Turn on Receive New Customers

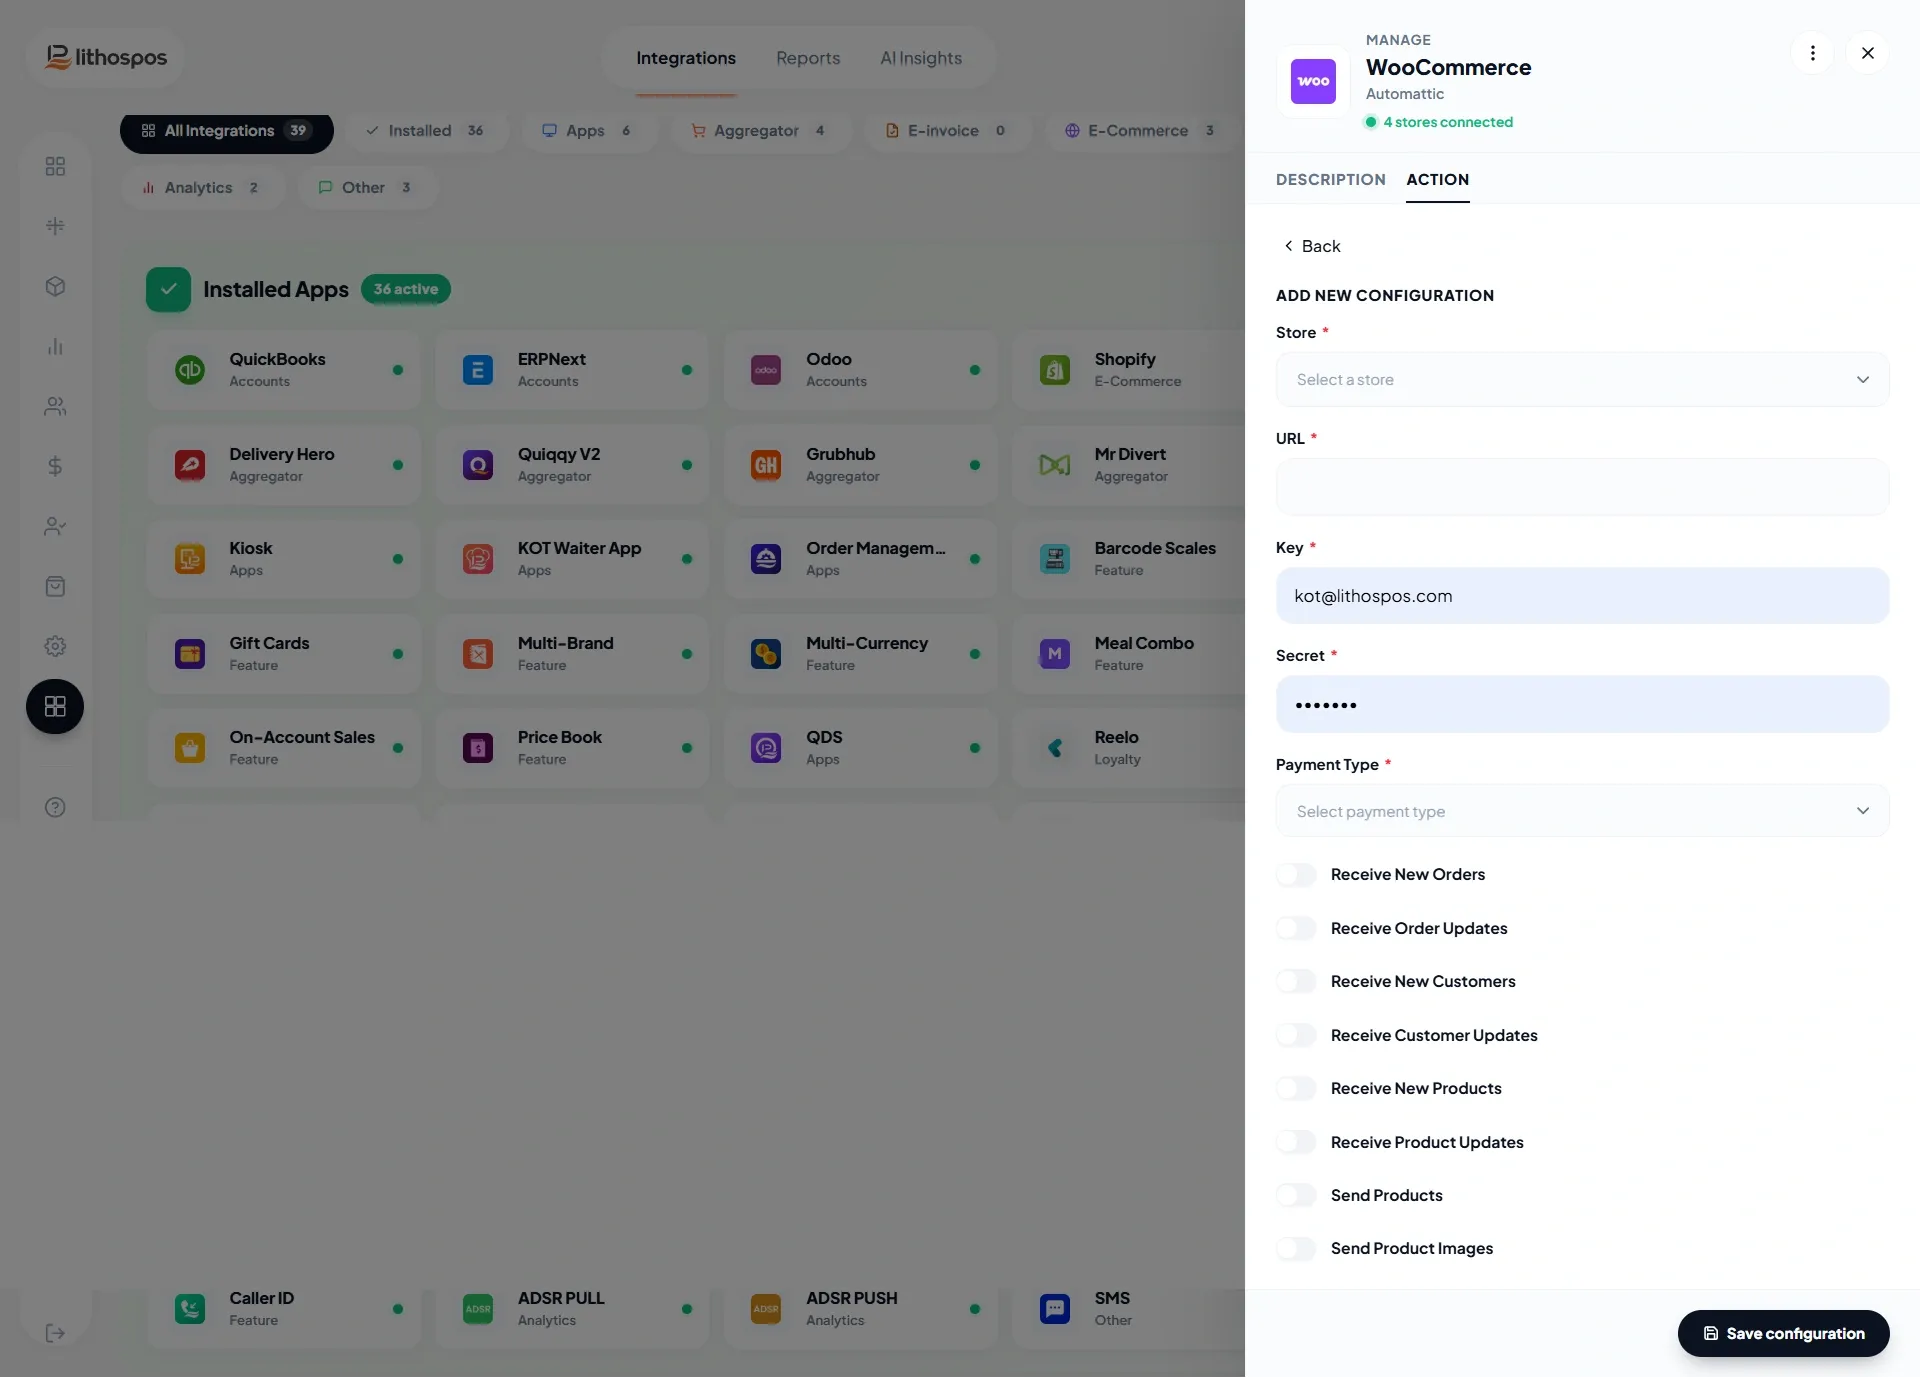click(x=1296, y=982)
